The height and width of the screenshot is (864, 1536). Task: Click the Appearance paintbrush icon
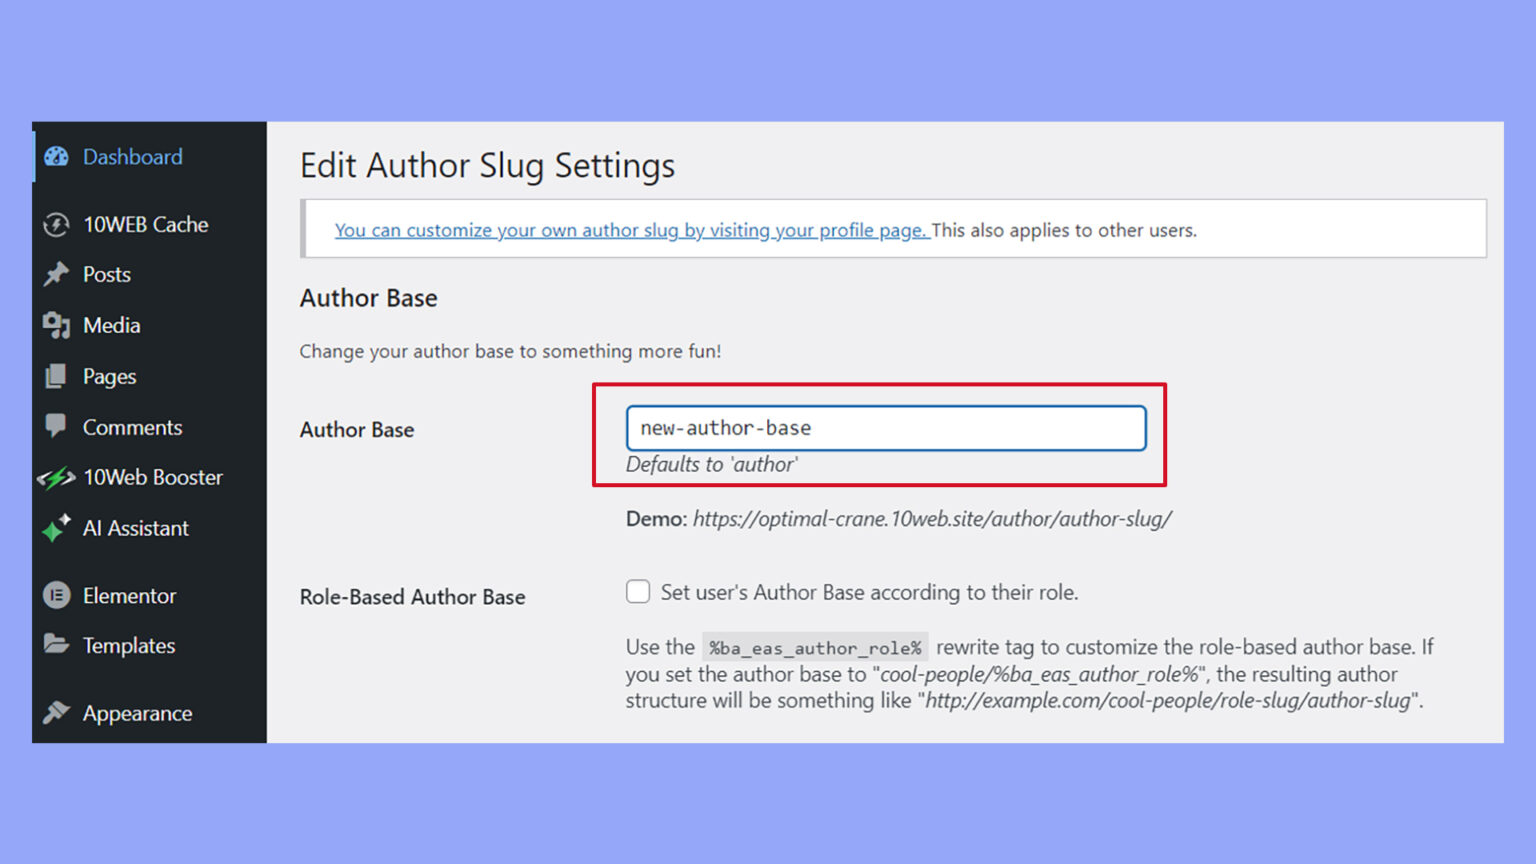click(x=58, y=712)
